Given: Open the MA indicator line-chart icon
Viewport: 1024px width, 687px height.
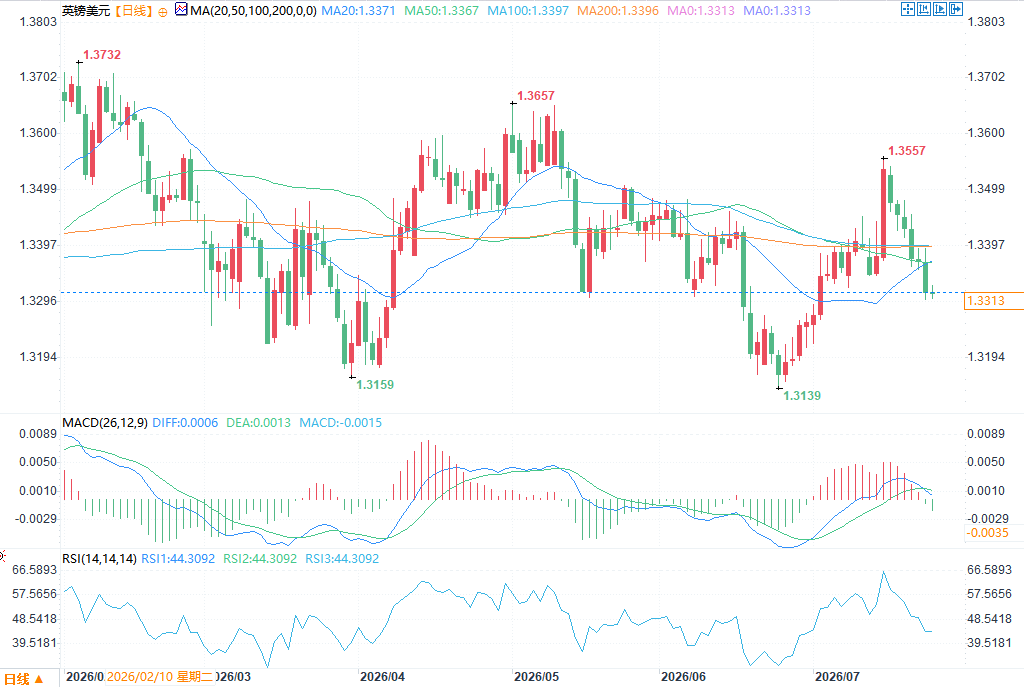Looking at the screenshot, I should pos(181,10).
